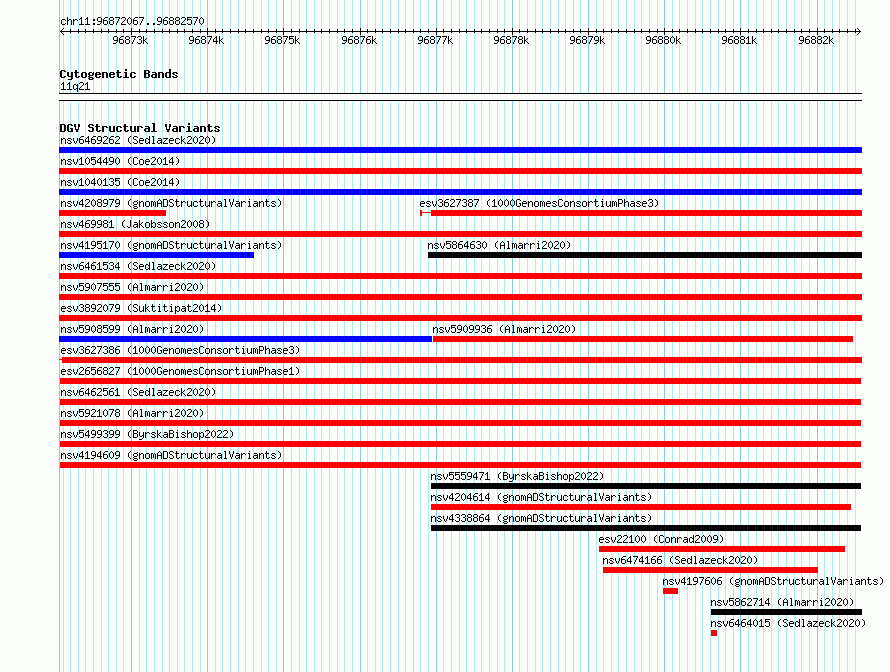Select the black bar under nsv5862714
Image resolution: width=890 pixels, height=672 pixels.
(786, 612)
